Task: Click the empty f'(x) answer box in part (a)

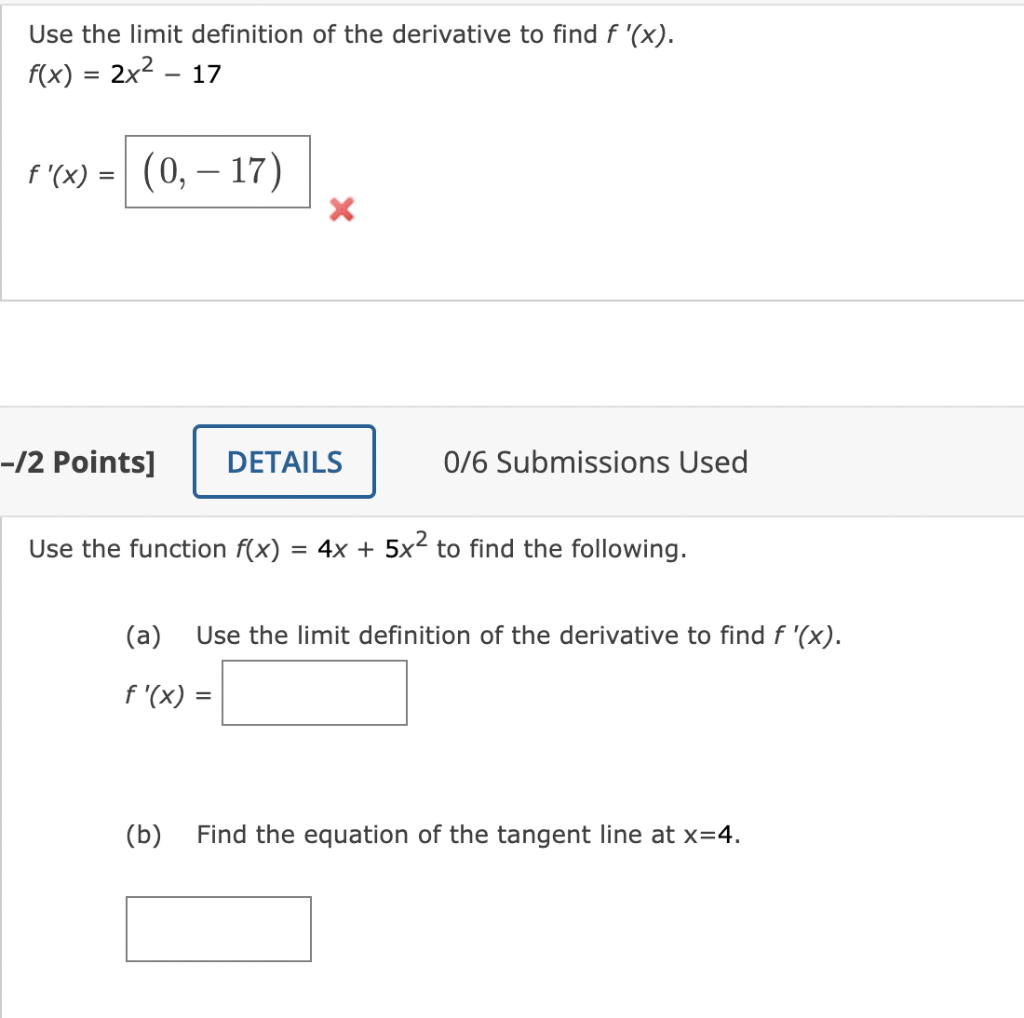Action: (x=314, y=692)
